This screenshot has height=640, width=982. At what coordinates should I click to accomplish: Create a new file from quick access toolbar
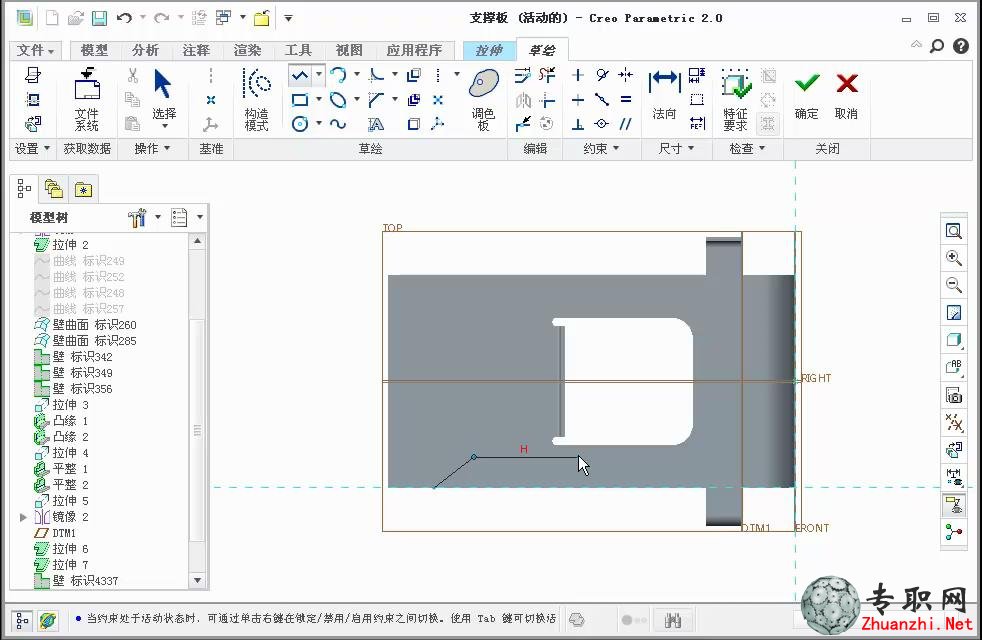tap(52, 18)
